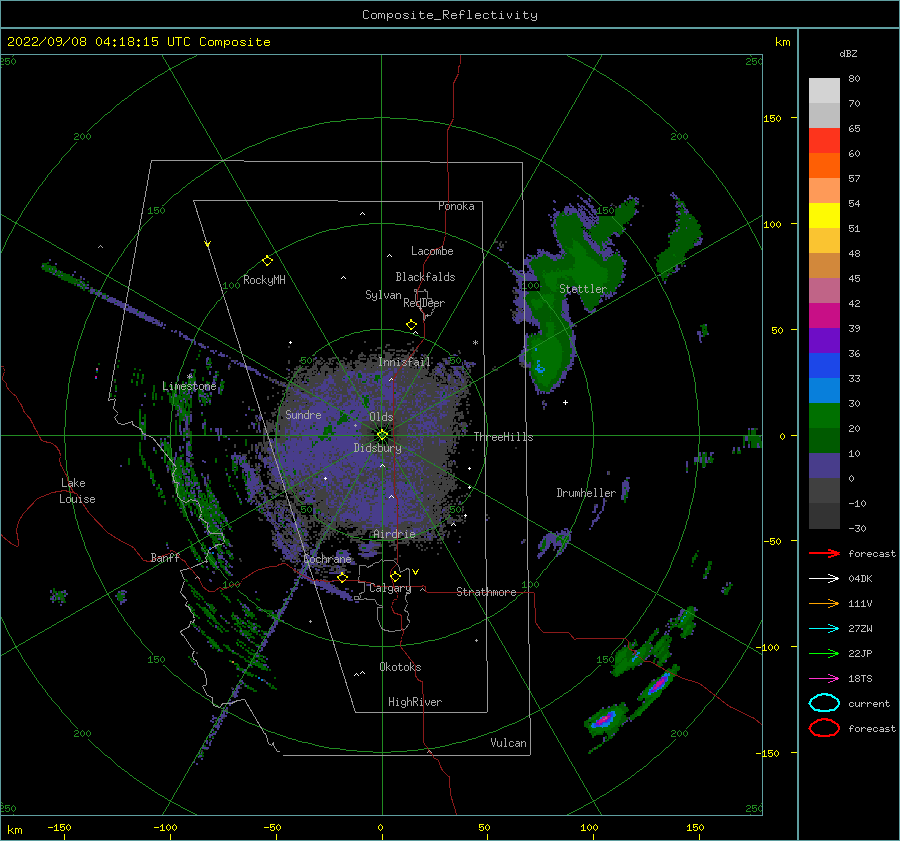Image resolution: width=900 pixels, height=841 pixels.
Task: Click the red forecast ellipse in legend
Action: (x=824, y=728)
